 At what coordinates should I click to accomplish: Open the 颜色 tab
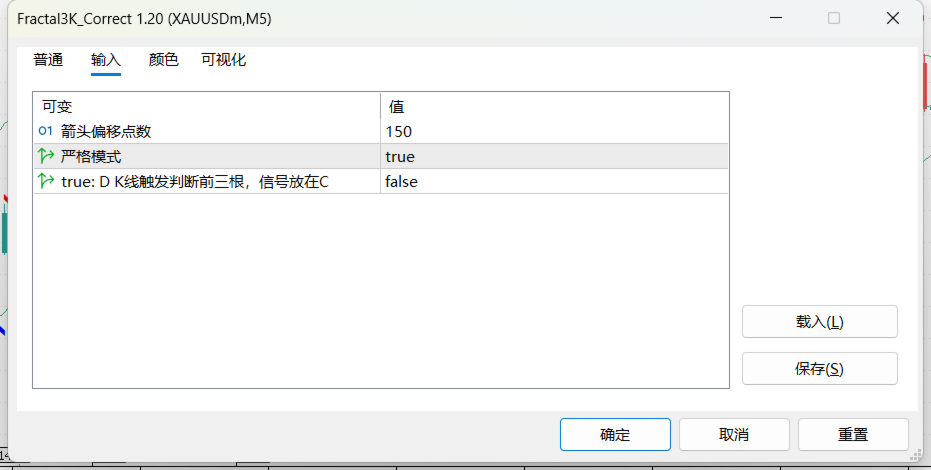coord(163,60)
